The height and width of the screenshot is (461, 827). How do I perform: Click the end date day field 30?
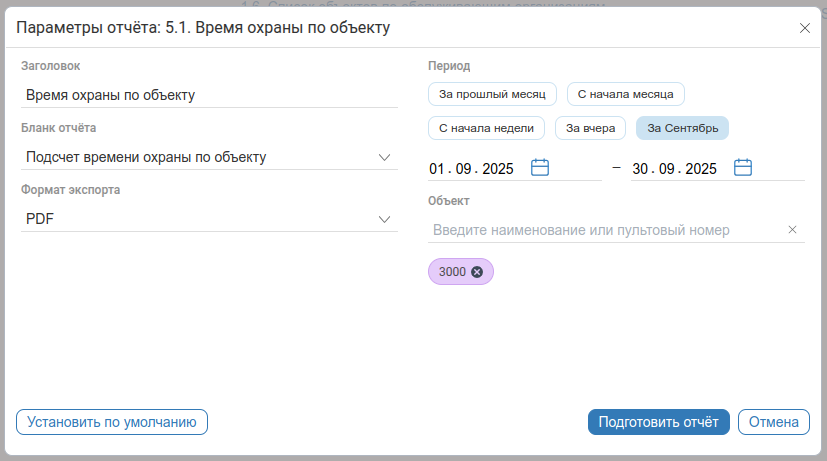[641, 169]
